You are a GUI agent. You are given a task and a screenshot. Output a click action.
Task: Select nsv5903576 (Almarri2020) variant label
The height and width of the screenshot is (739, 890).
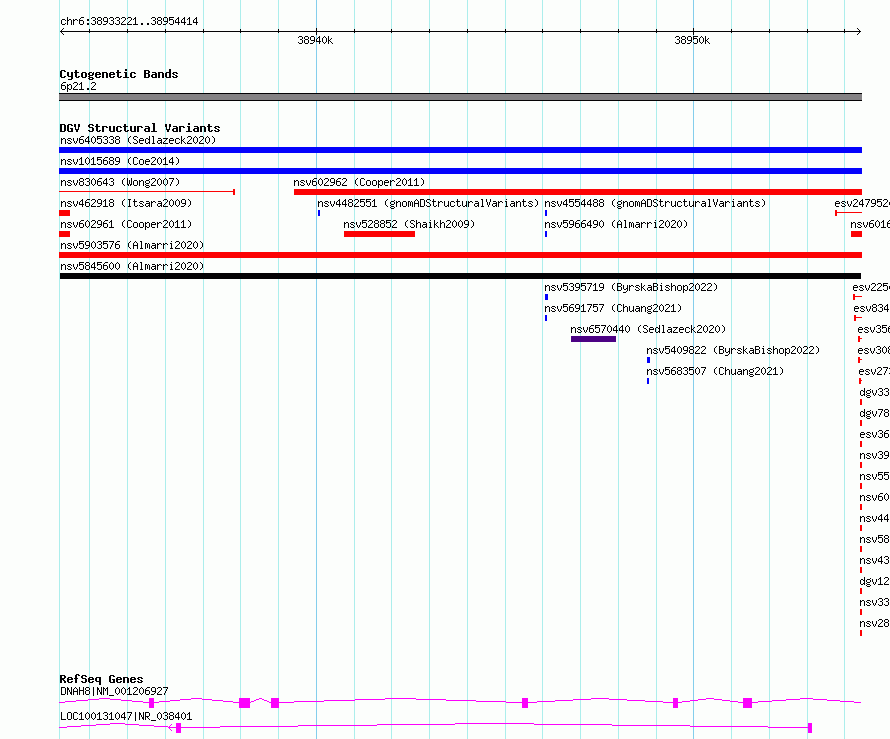132,245
